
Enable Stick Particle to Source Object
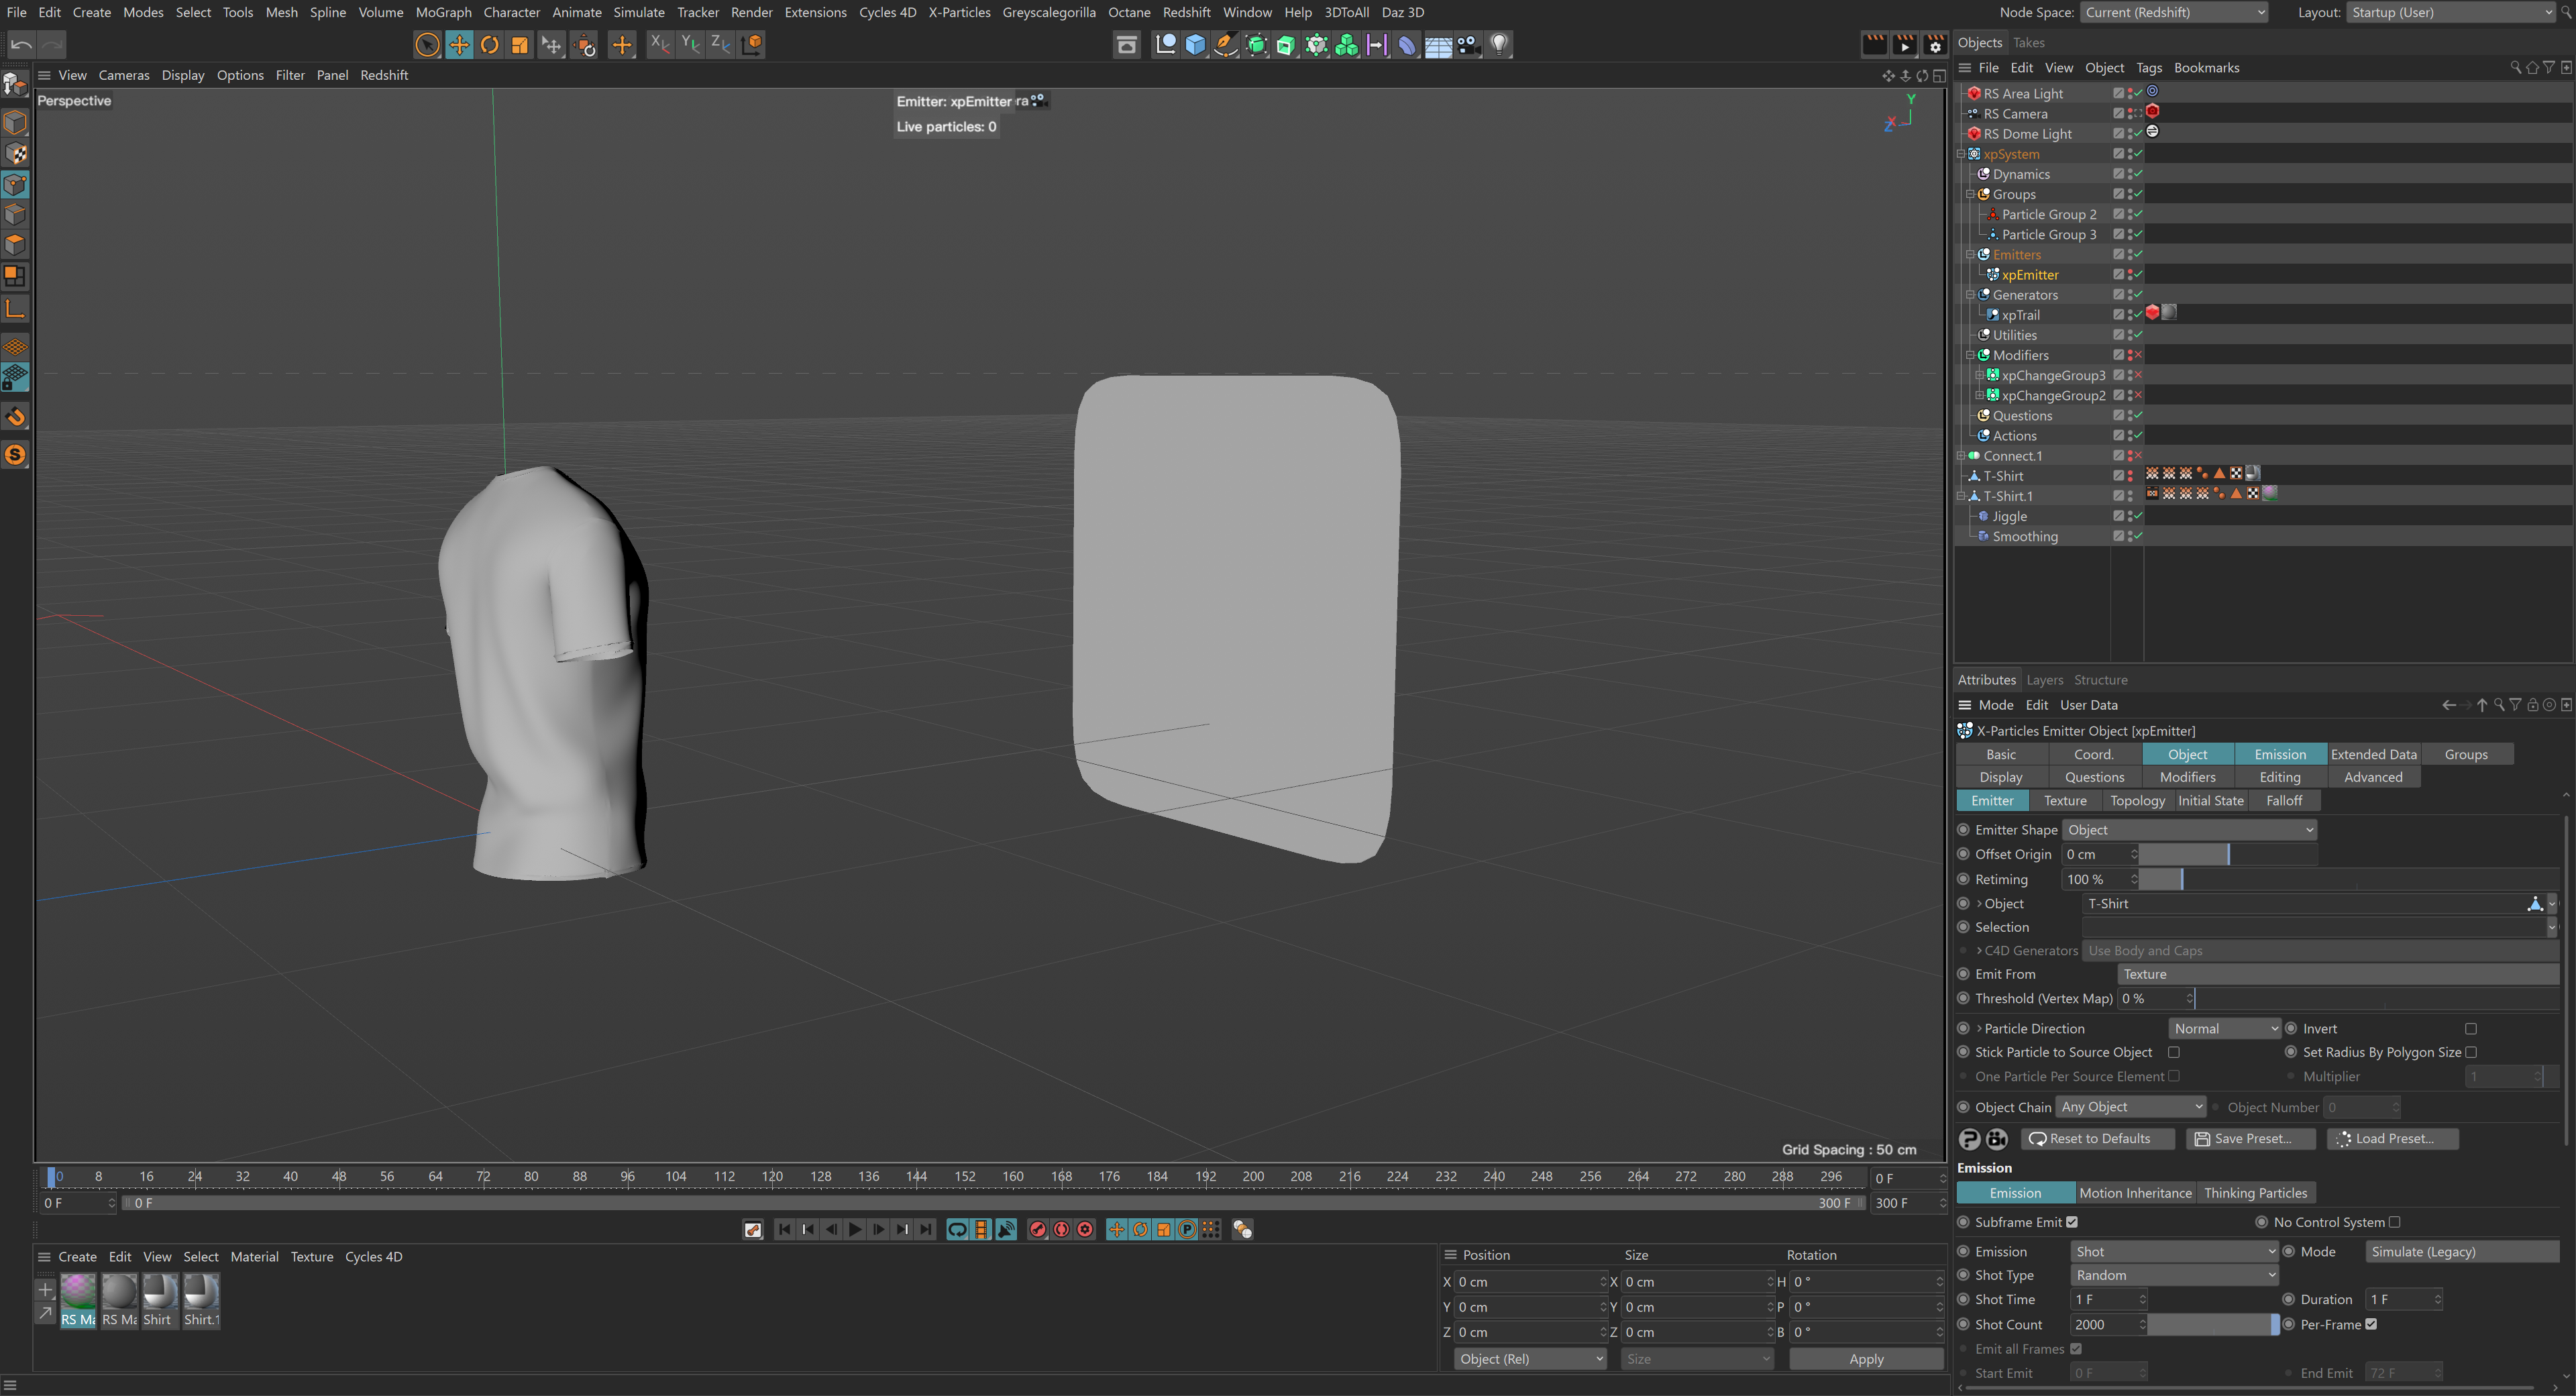tap(2174, 1052)
